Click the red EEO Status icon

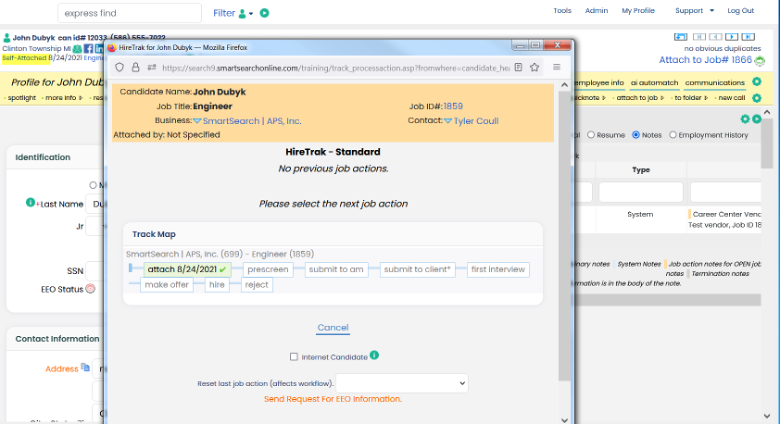pos(90,289)
